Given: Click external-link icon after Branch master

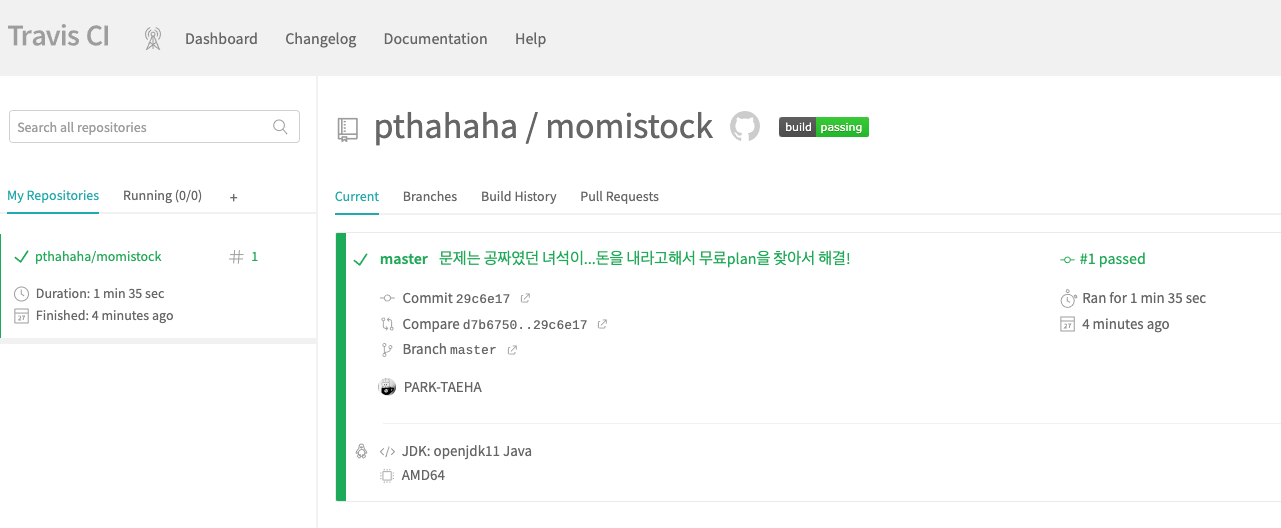Looking at the screenshot, I should [512, 350].
